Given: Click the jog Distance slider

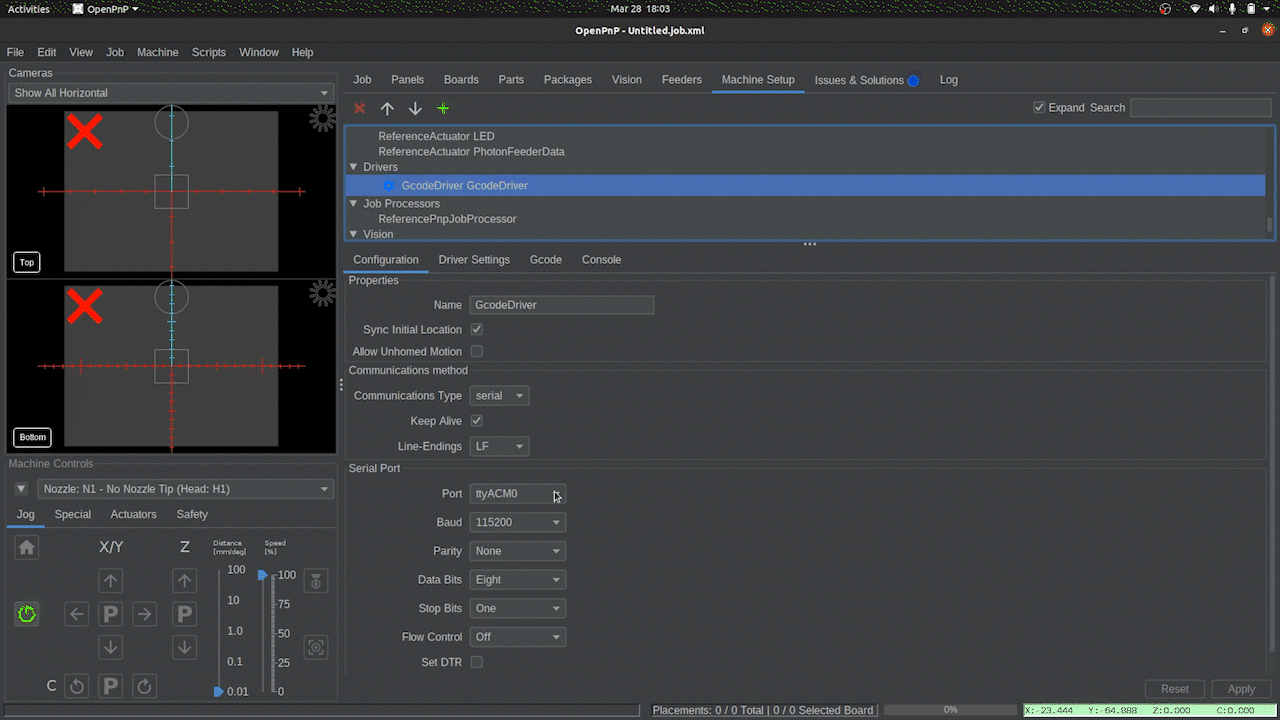Looking at the screenshot, I should 219,631.
